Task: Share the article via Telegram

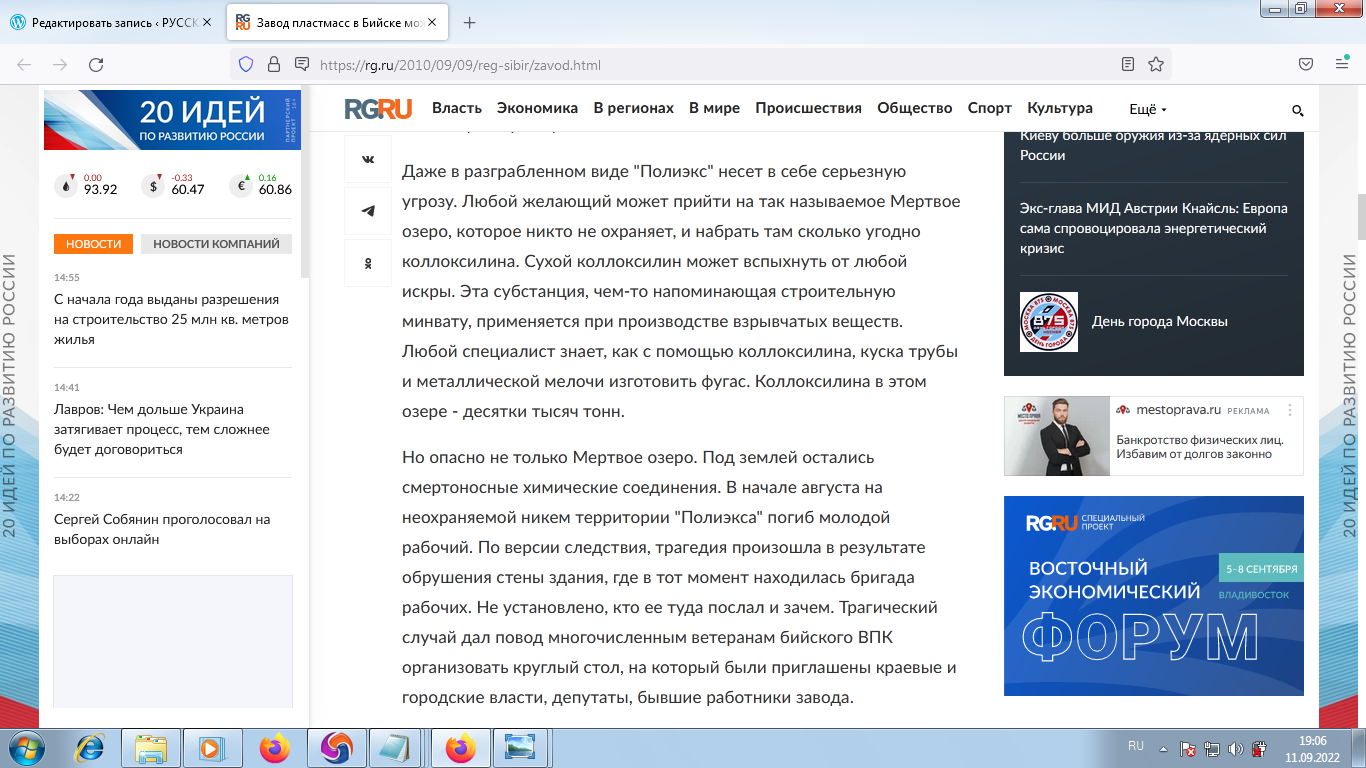Action: [x=368, y=211]
